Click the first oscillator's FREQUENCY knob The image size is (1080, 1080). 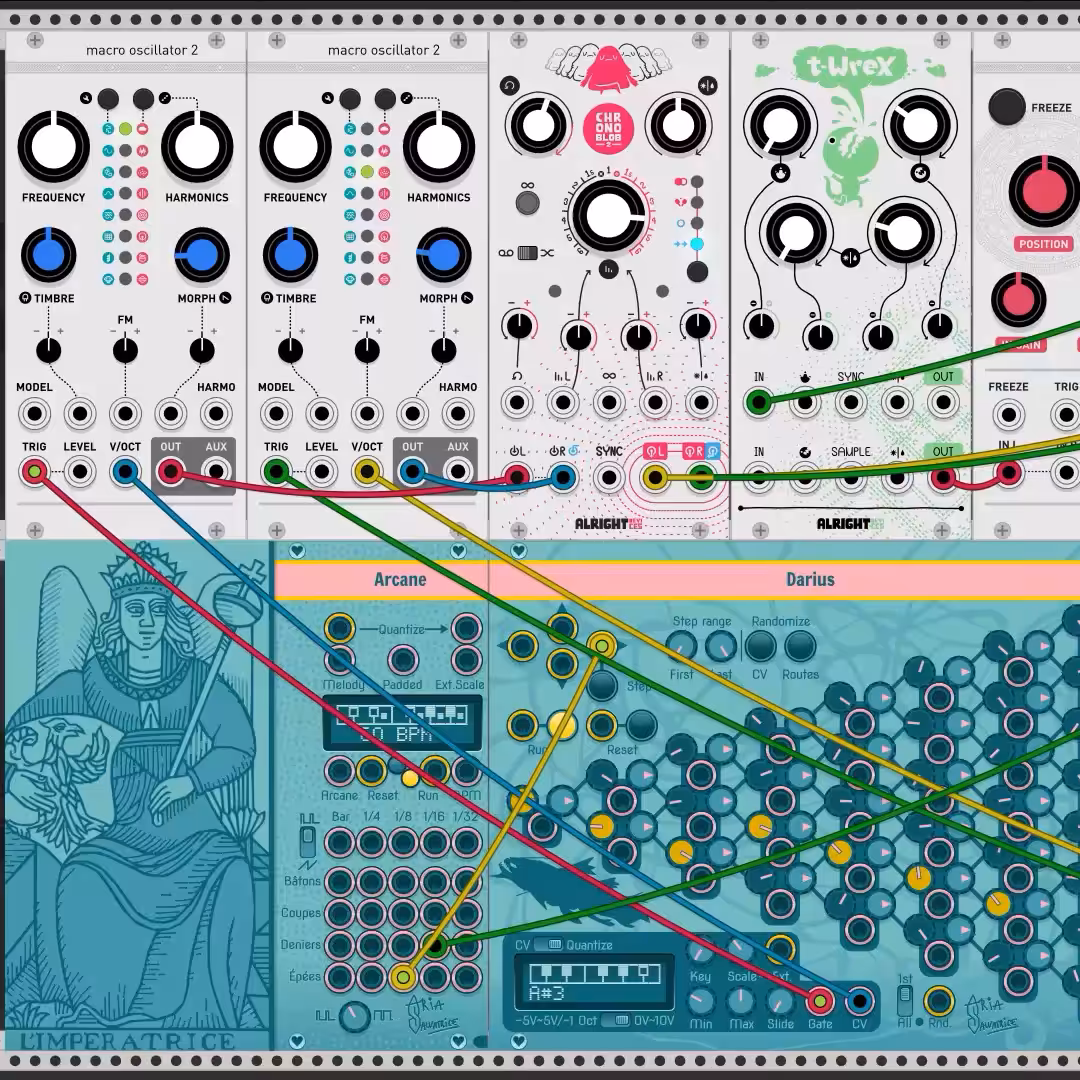(54, 147)
